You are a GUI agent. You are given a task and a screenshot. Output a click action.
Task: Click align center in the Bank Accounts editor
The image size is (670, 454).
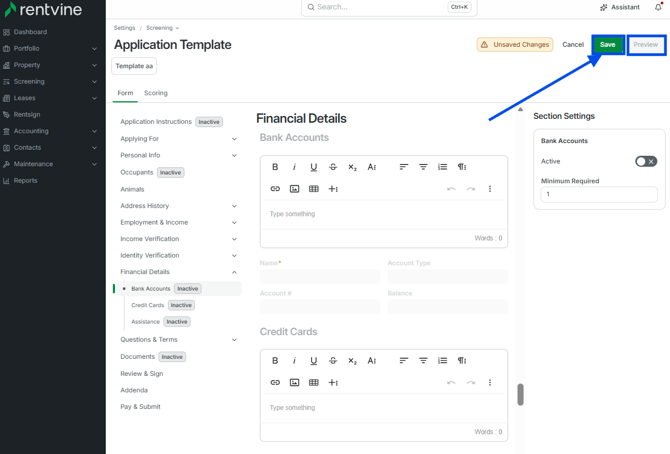[423, 167]
